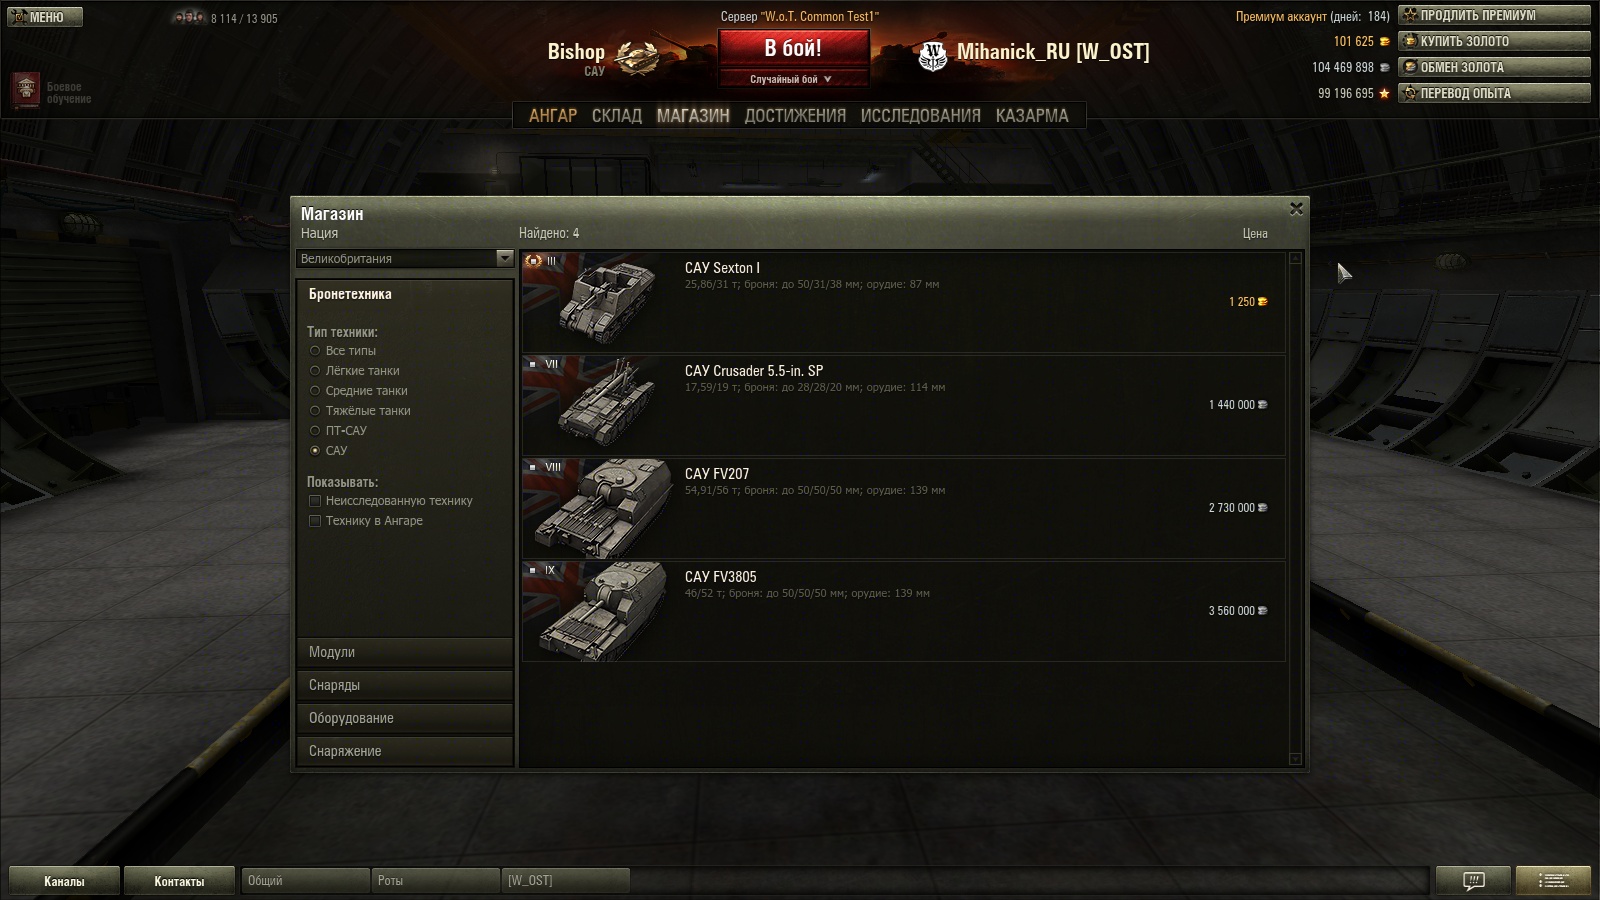Click the gold coins balance icon

pos(1384,41)
